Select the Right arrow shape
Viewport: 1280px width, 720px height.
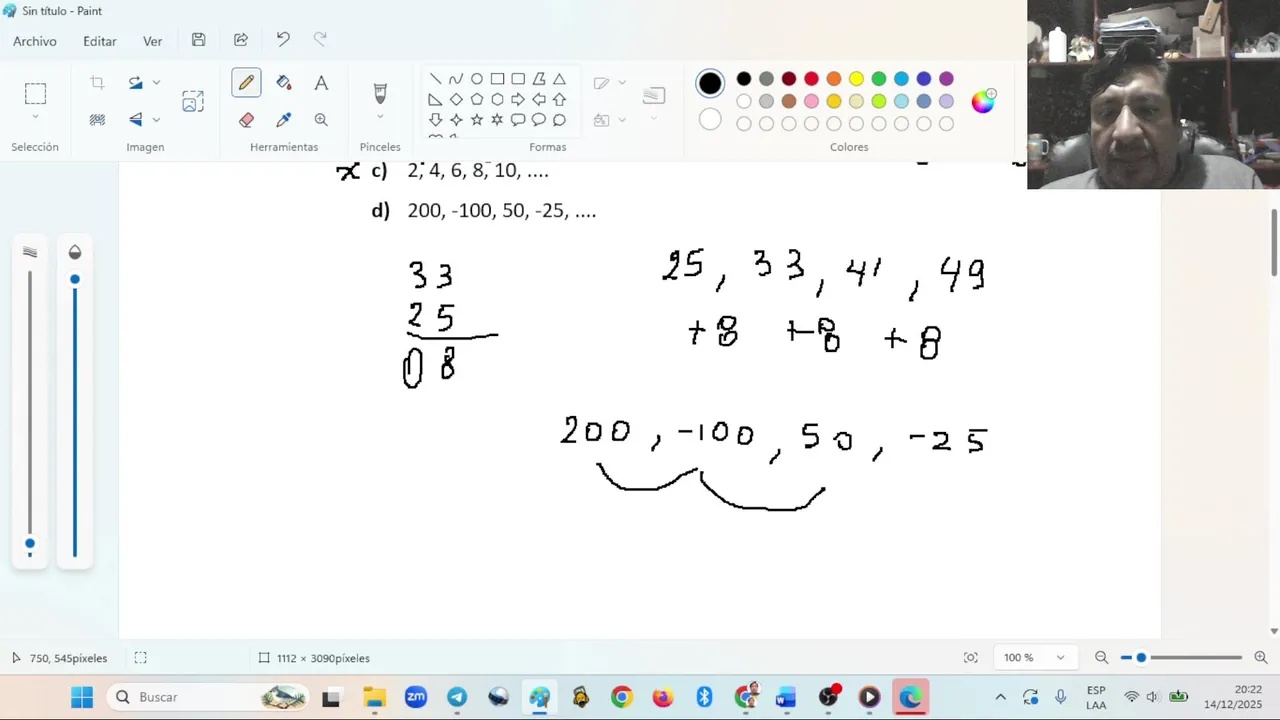click(x=518, y=99)
